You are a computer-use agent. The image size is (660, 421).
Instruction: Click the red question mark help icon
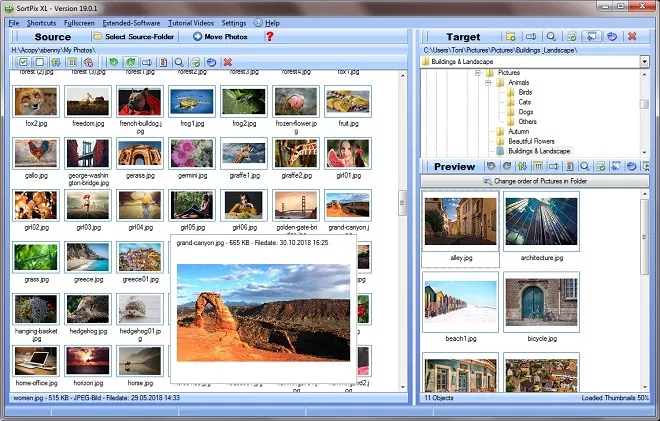(x=269, y=37)
